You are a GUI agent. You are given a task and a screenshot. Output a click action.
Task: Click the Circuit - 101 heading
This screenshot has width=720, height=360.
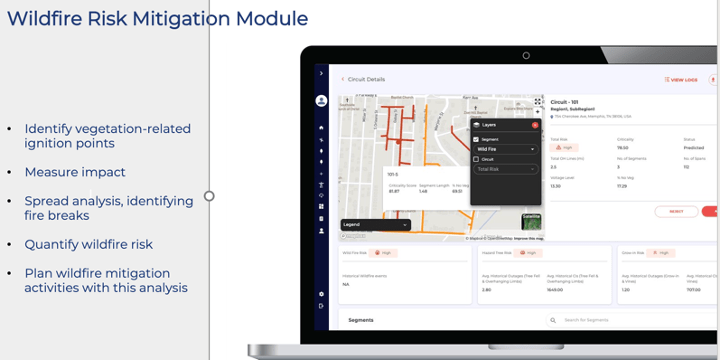pyautogui.click(x=564, y=102)
